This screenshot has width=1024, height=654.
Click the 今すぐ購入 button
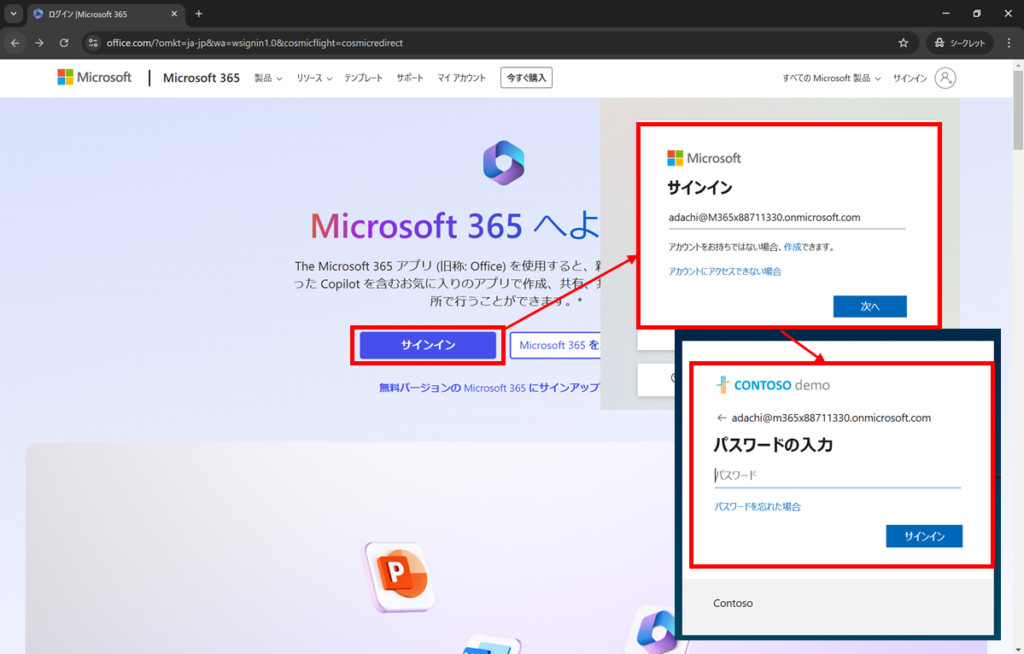[x=526, y=78]
